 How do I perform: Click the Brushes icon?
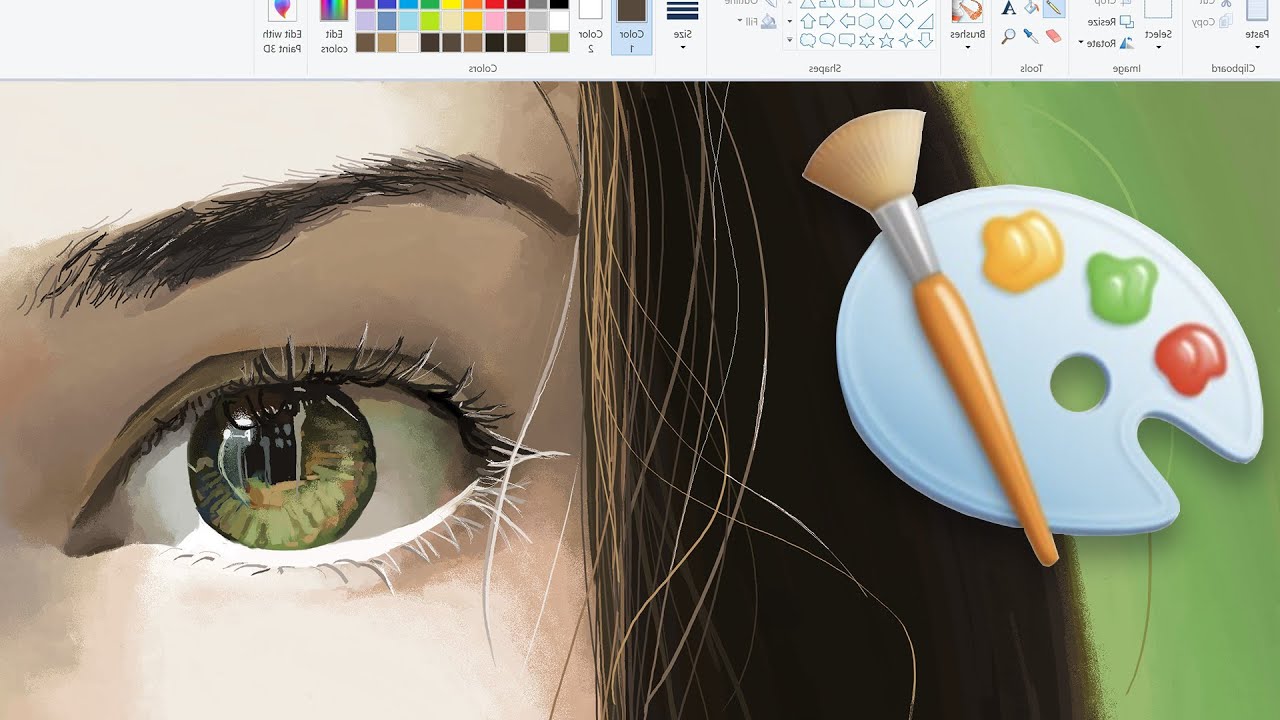tap(967, 10)
